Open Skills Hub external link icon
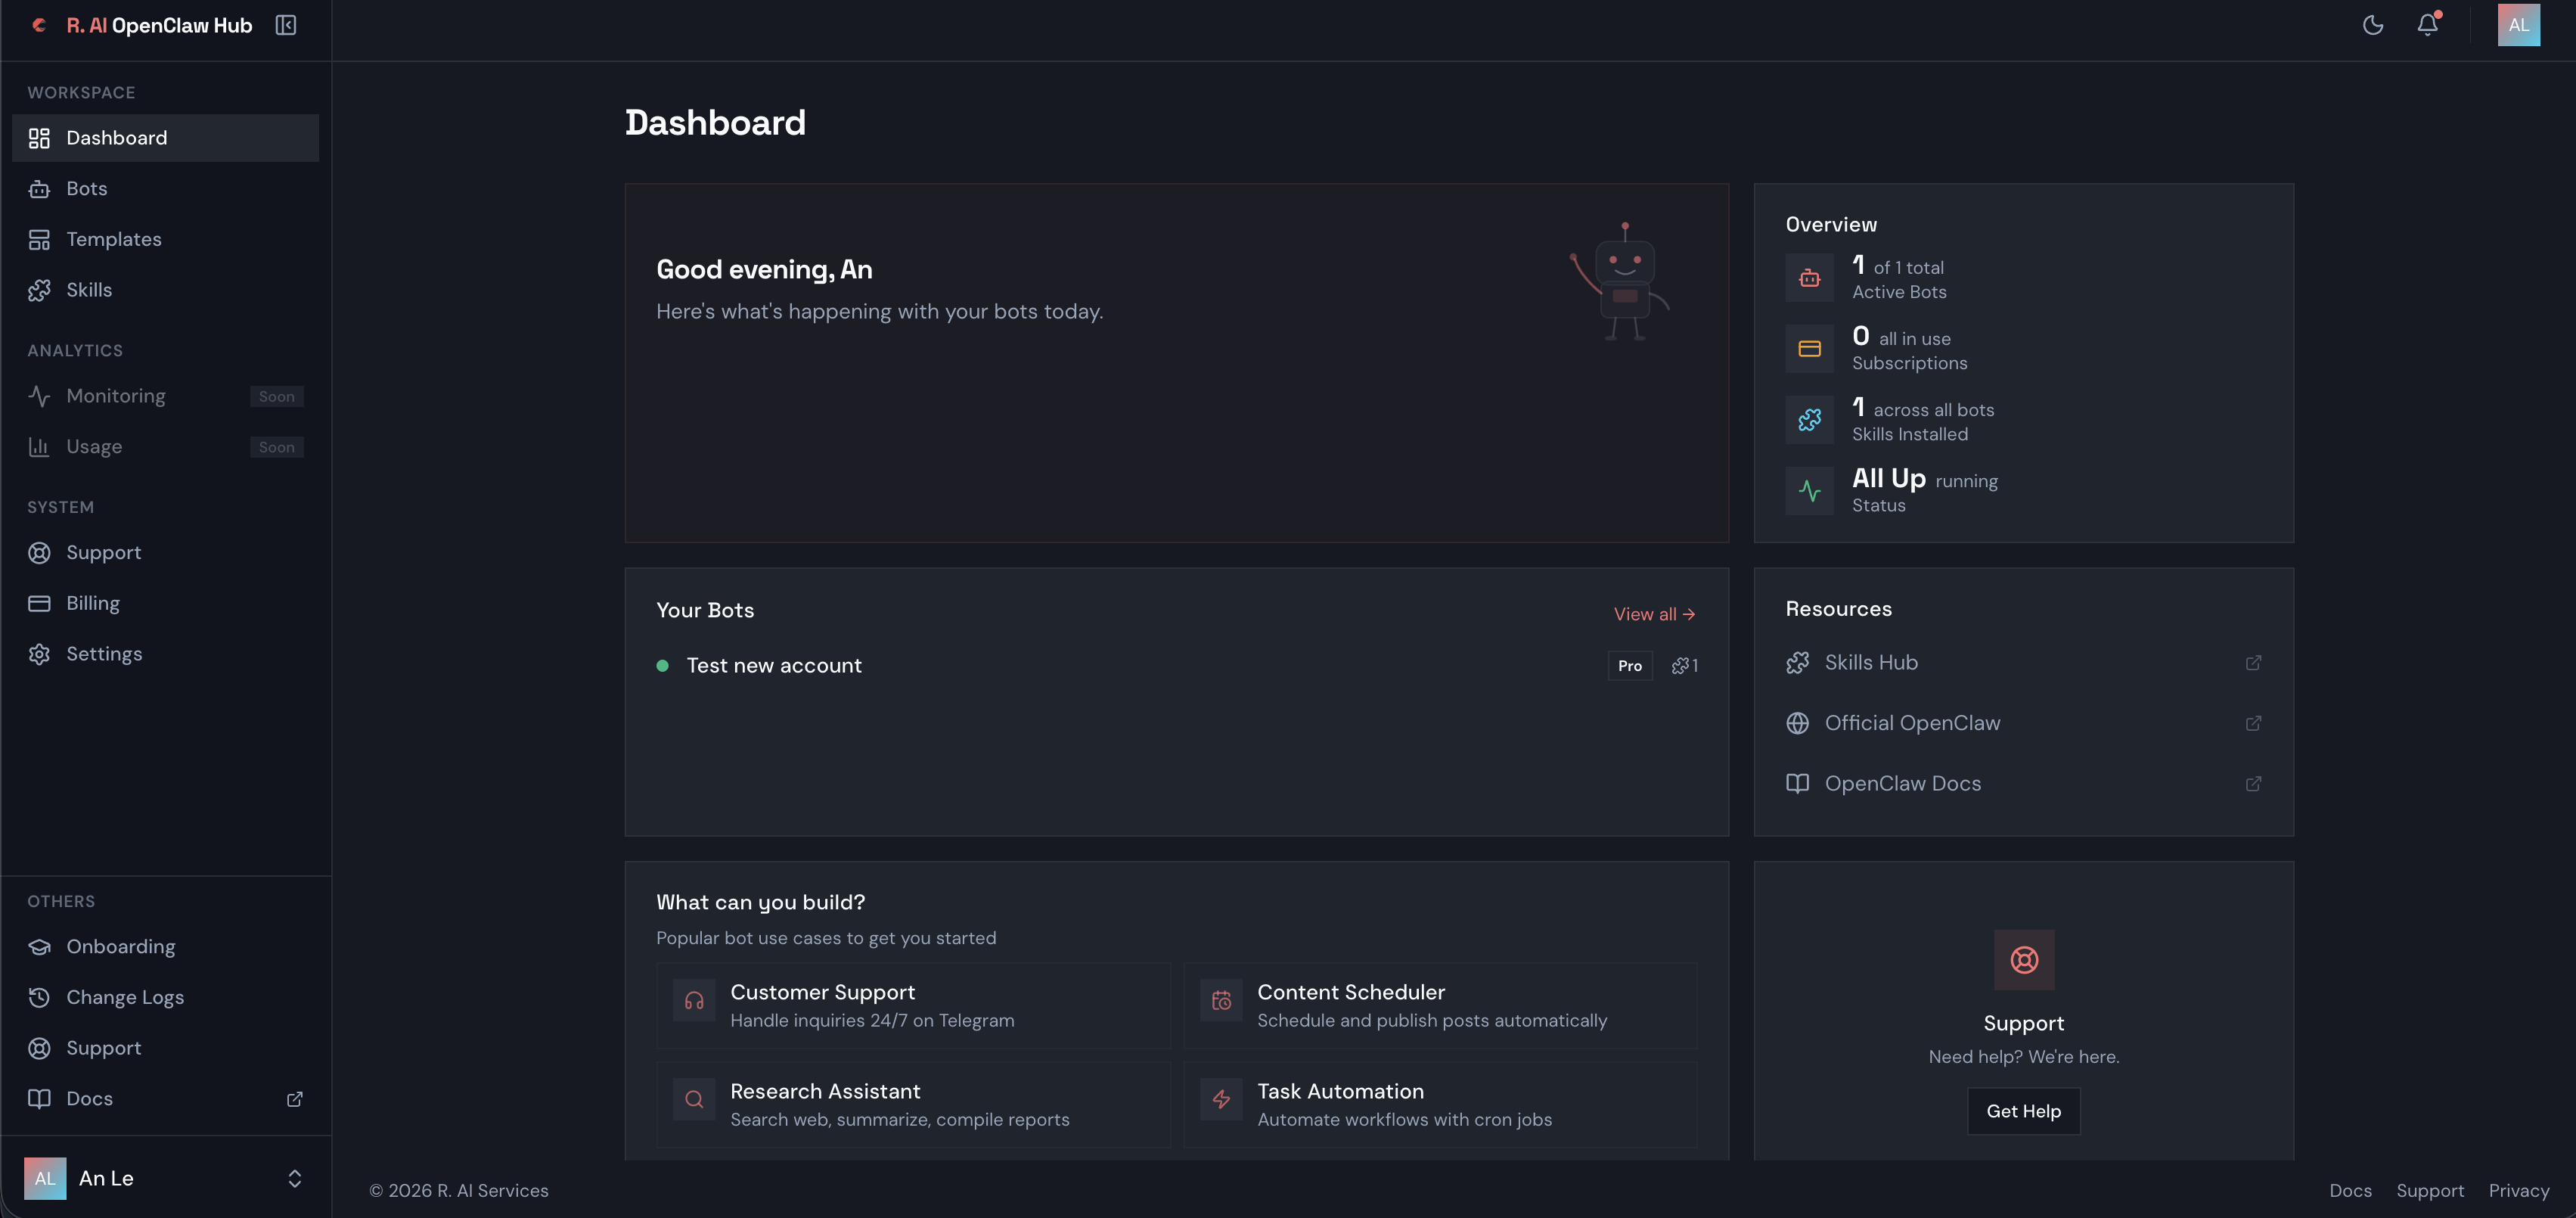Image resolution: width=2576 pixels, height=1218 pixels. pos(2252,663)
